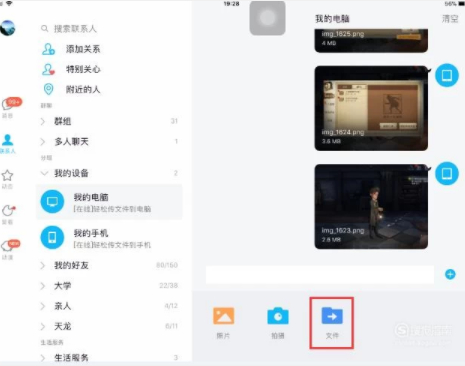Click the Nearby people location icon
The width and height of the screenshot is (465, 366).
[49, 89]
